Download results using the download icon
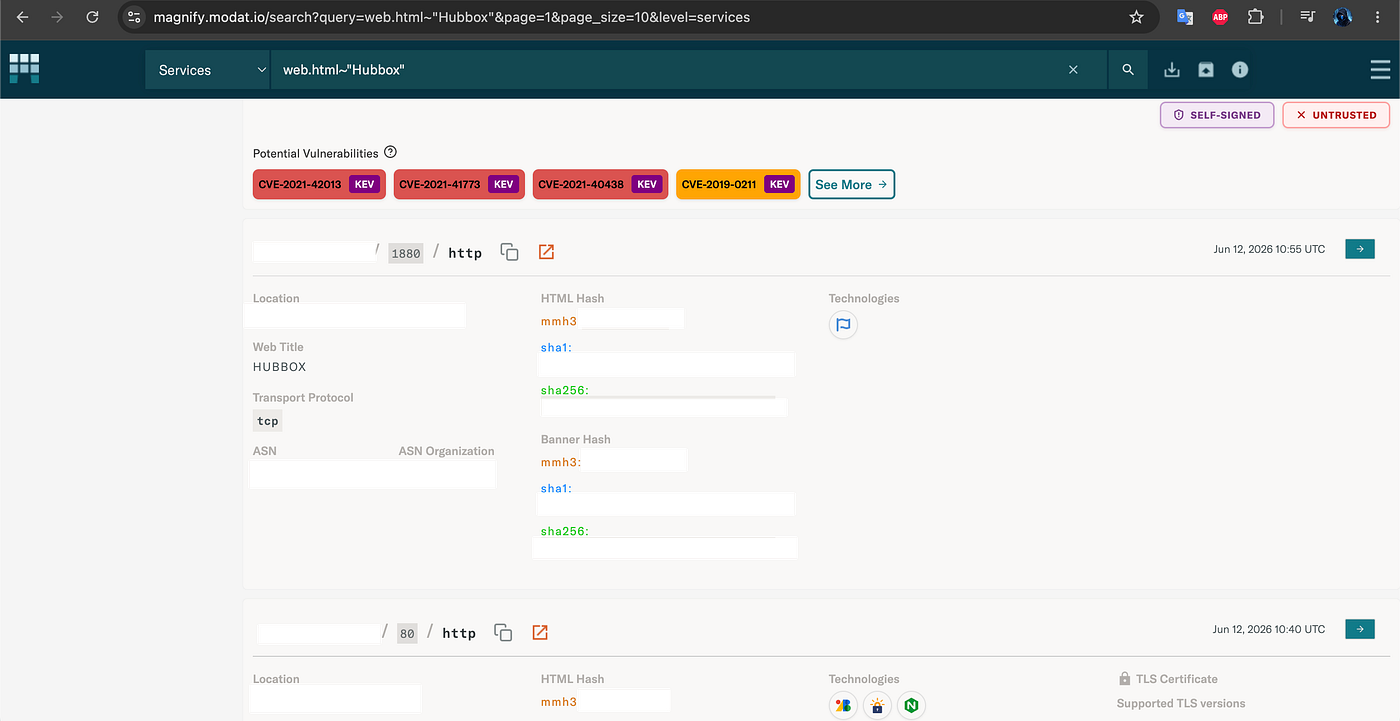 (x=1172, y=70)
